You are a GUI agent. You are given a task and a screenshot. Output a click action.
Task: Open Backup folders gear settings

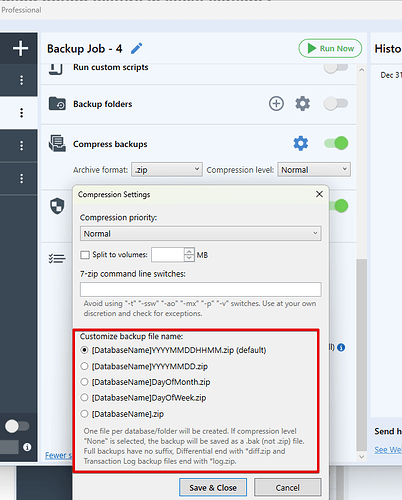coord(302,104)
